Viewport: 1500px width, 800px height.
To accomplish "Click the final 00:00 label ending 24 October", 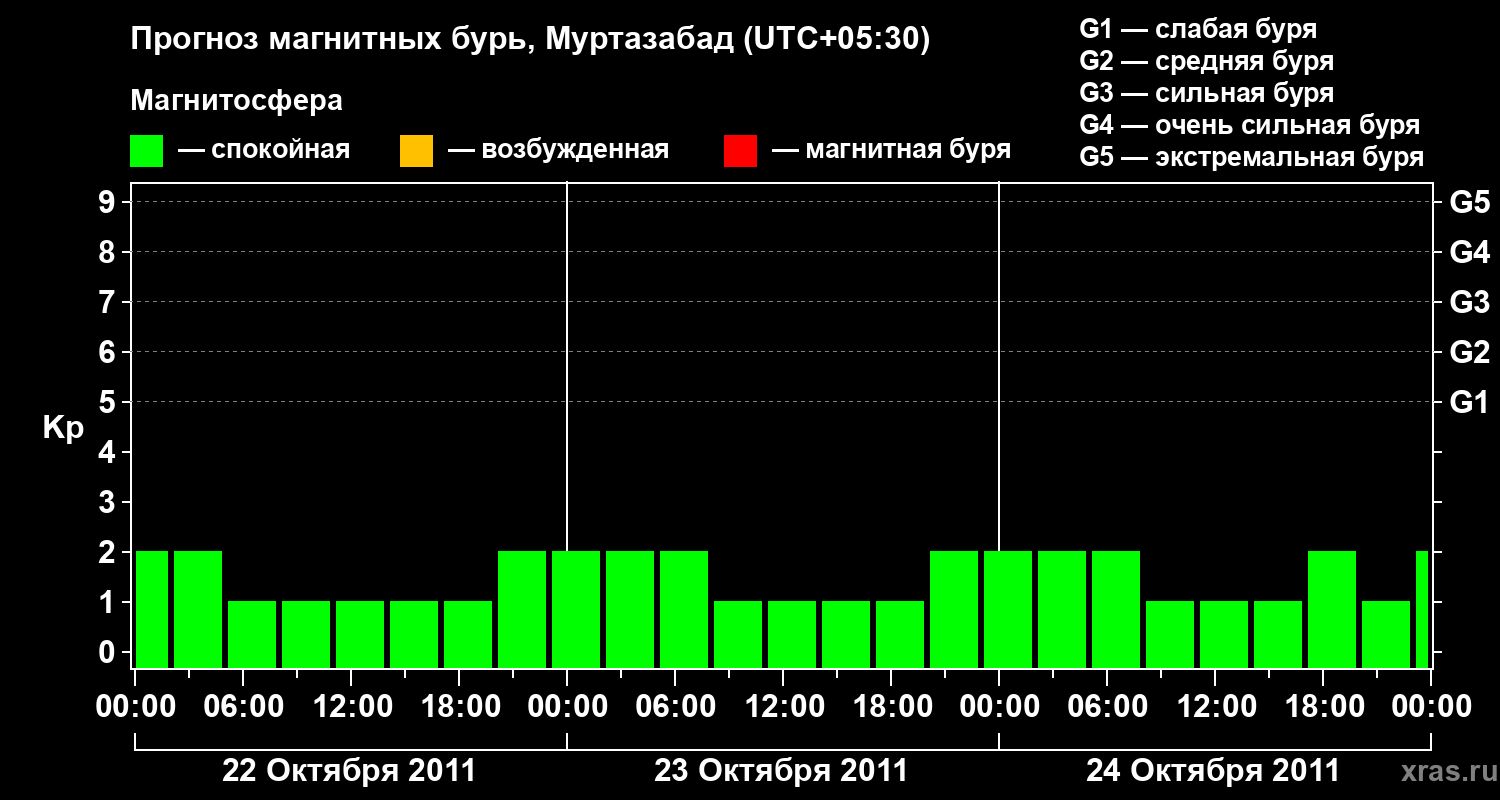I will (1431, 707).
